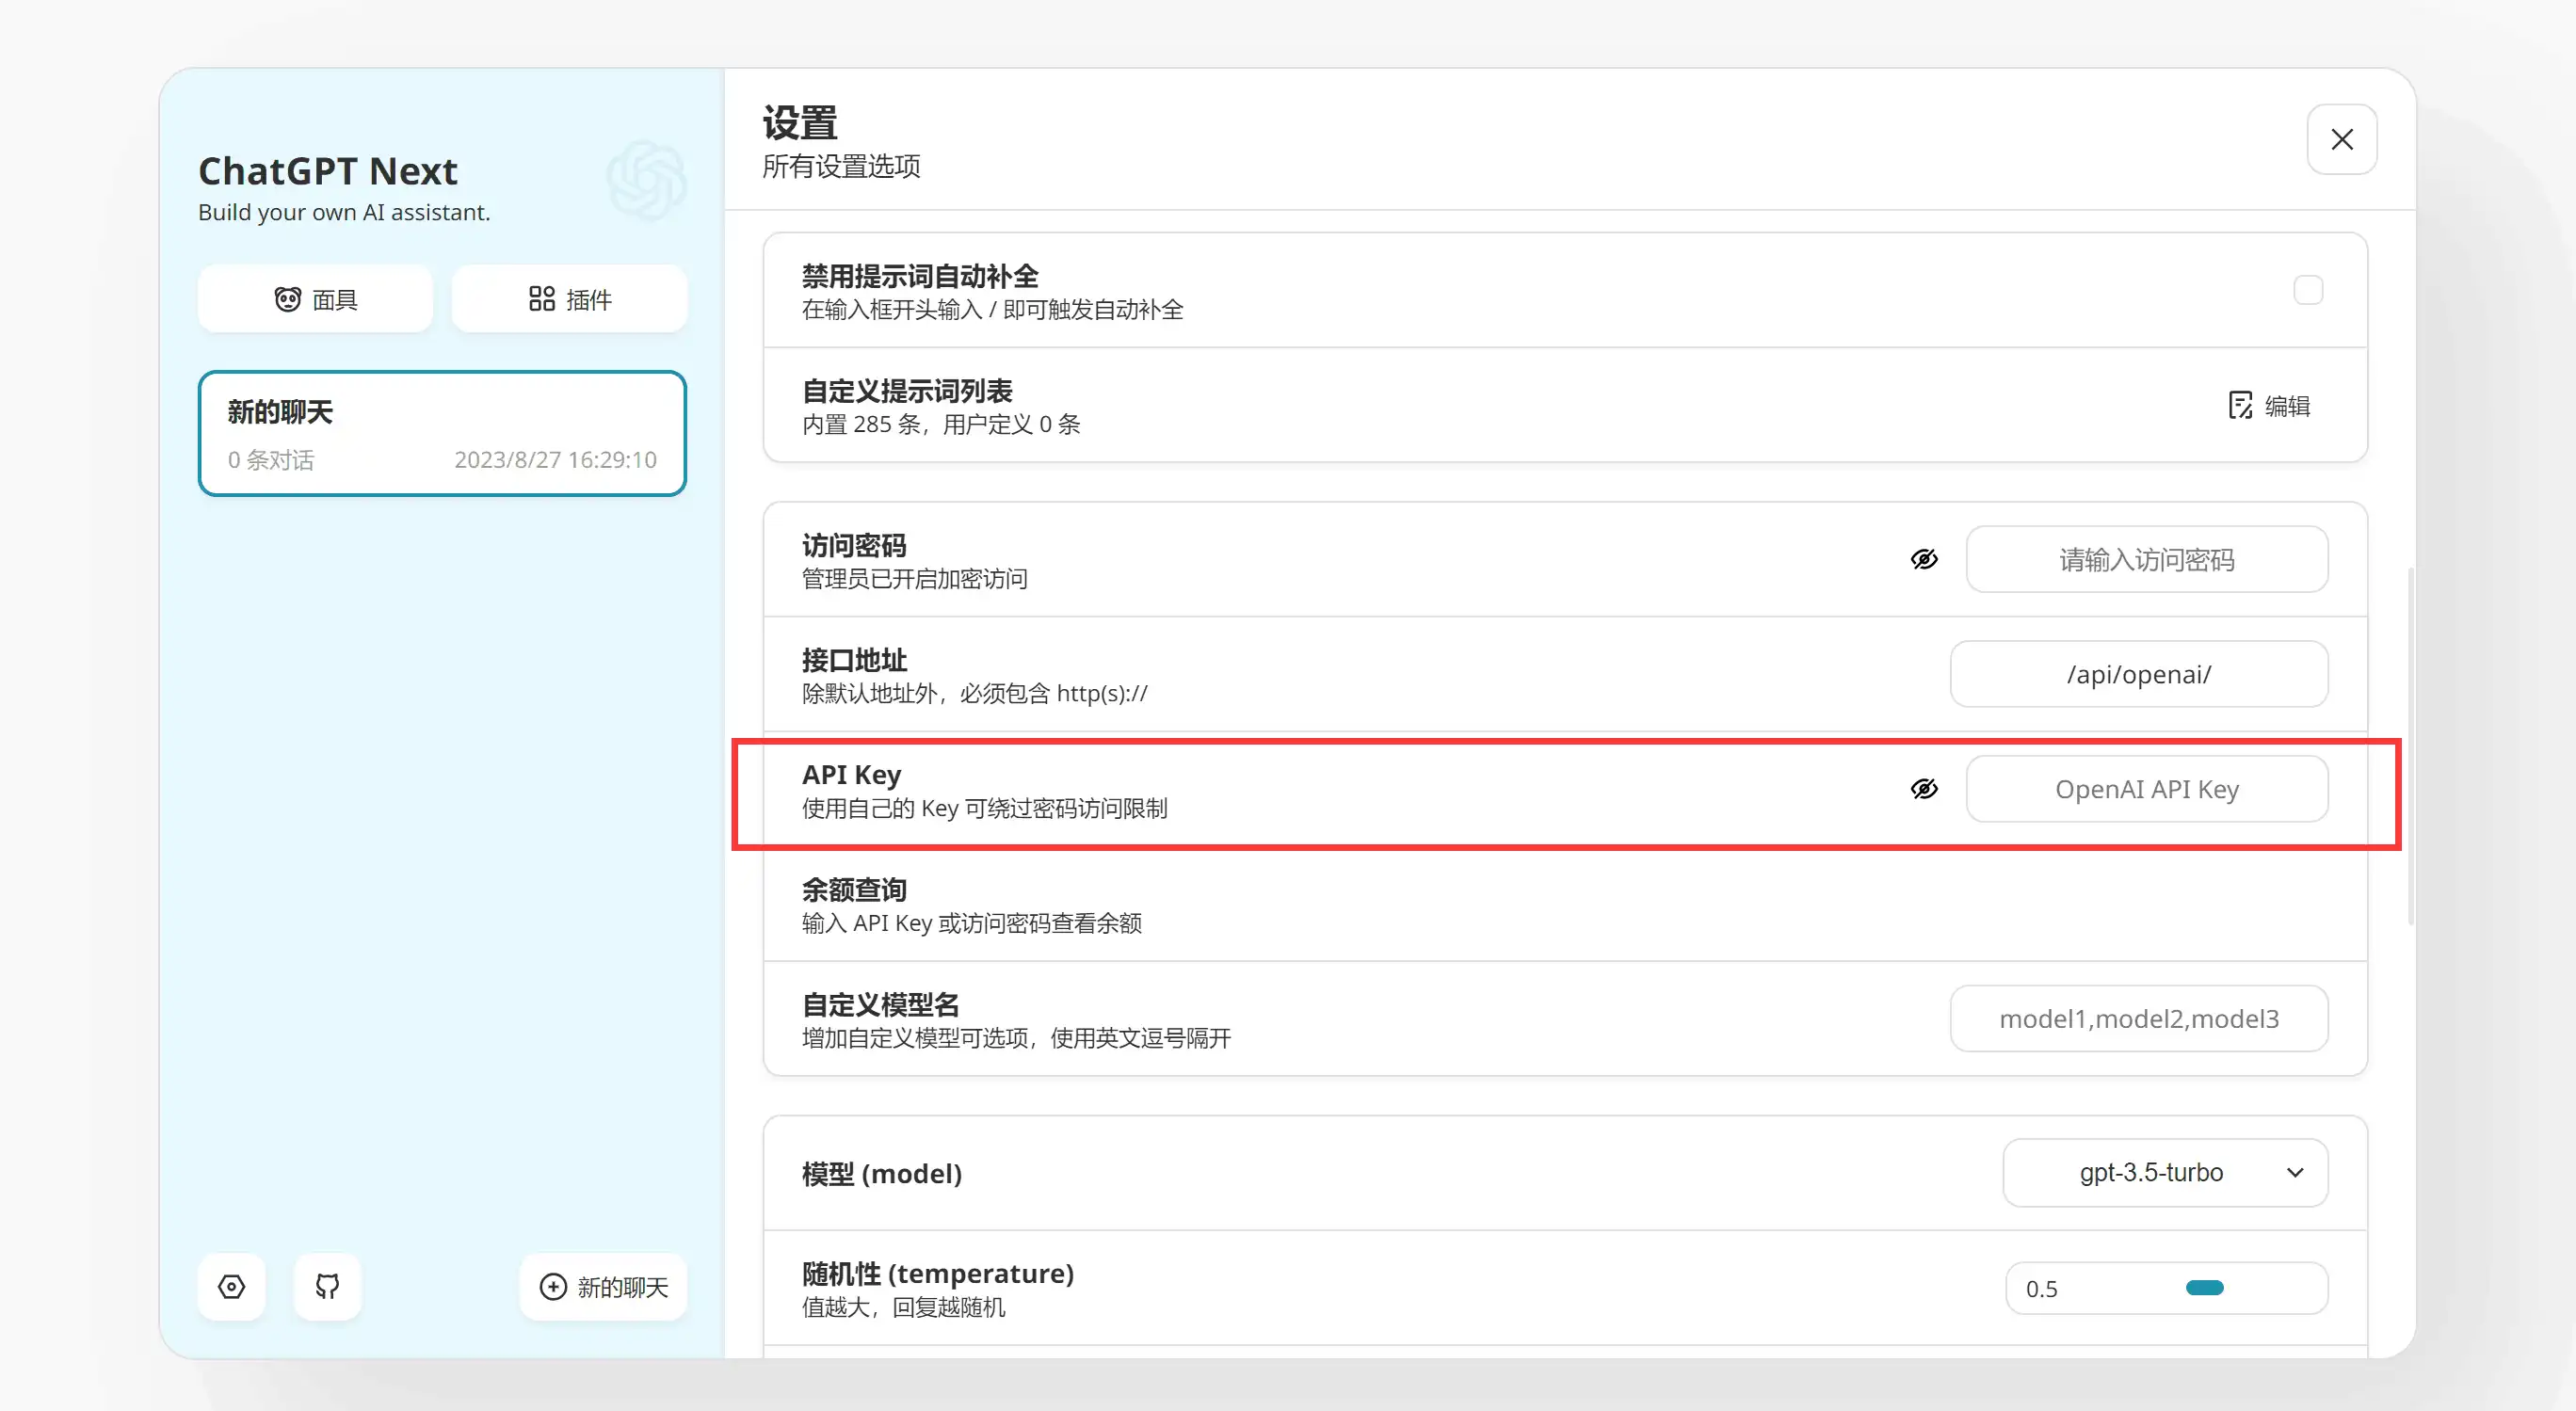
Task: Click the /api/openai/ endpoint field
Action: 2139,675
